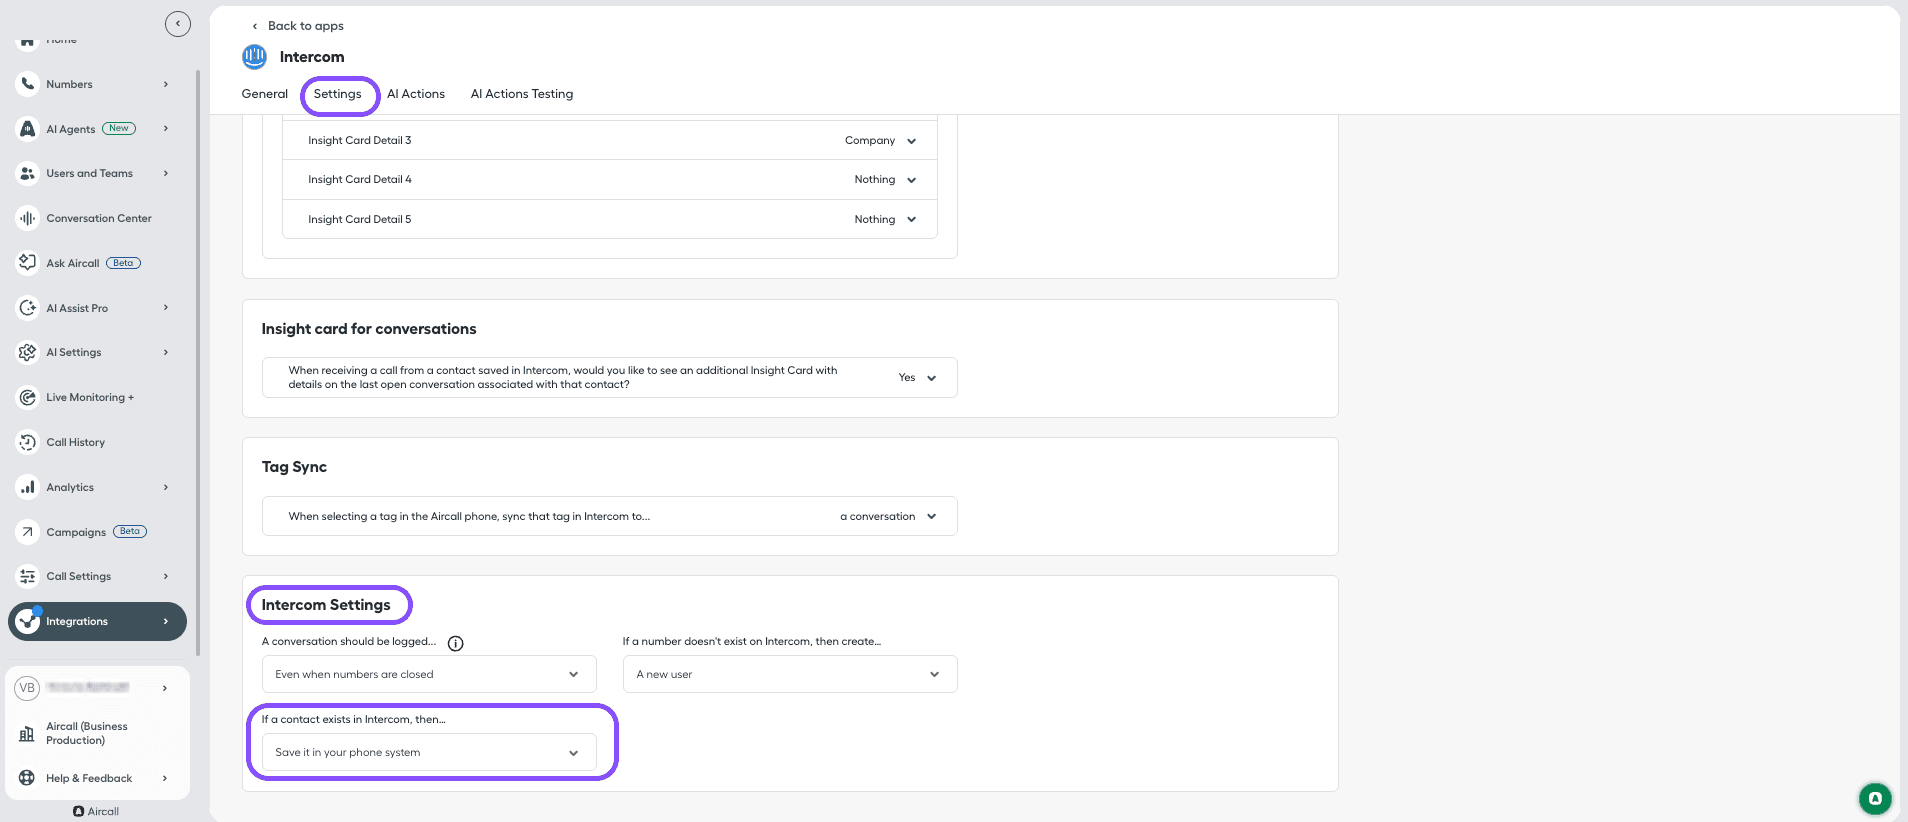The image size is (1908, 822).
Task: Click the 'Insight Card Detail 3' label
Action: pyautogui.click(x=360, y=141)
